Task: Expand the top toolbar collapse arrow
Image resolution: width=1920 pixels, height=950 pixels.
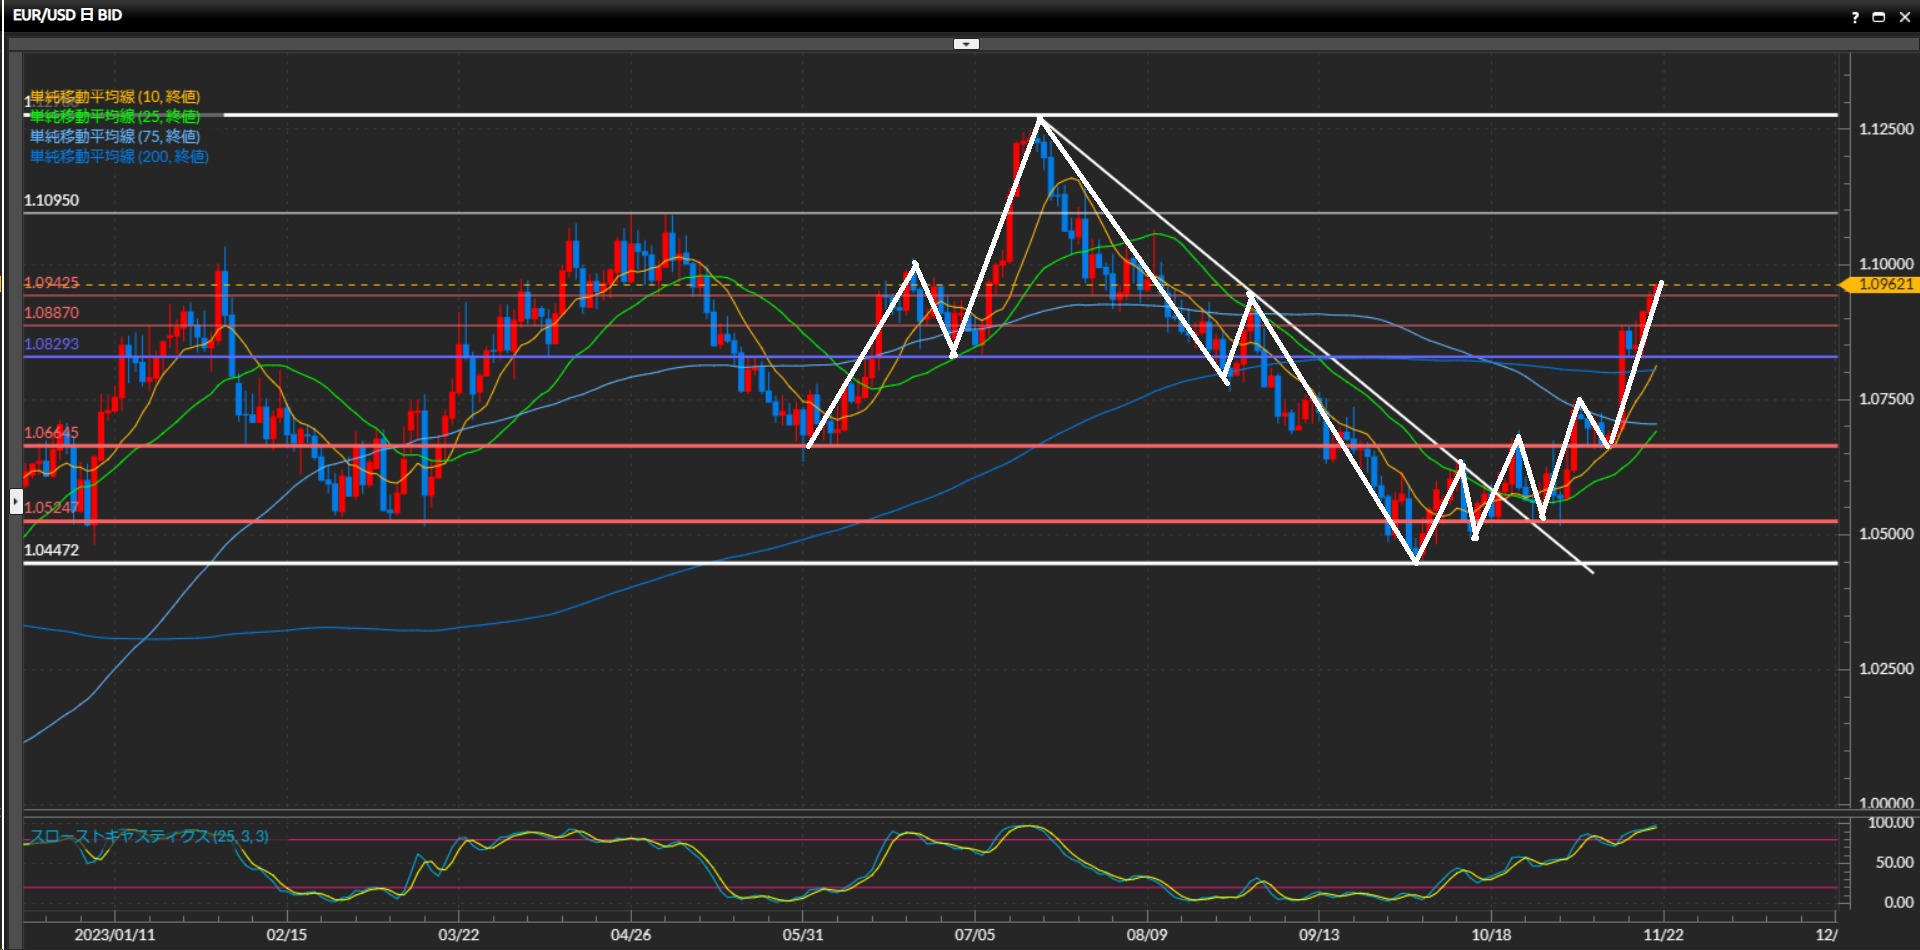Action: tap(966, 44)
